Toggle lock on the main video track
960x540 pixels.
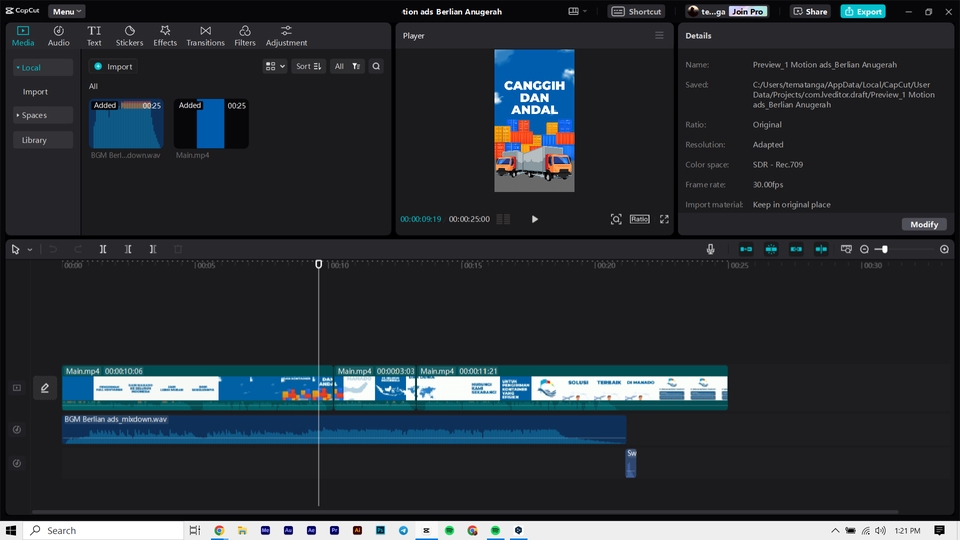click(17, 388)
